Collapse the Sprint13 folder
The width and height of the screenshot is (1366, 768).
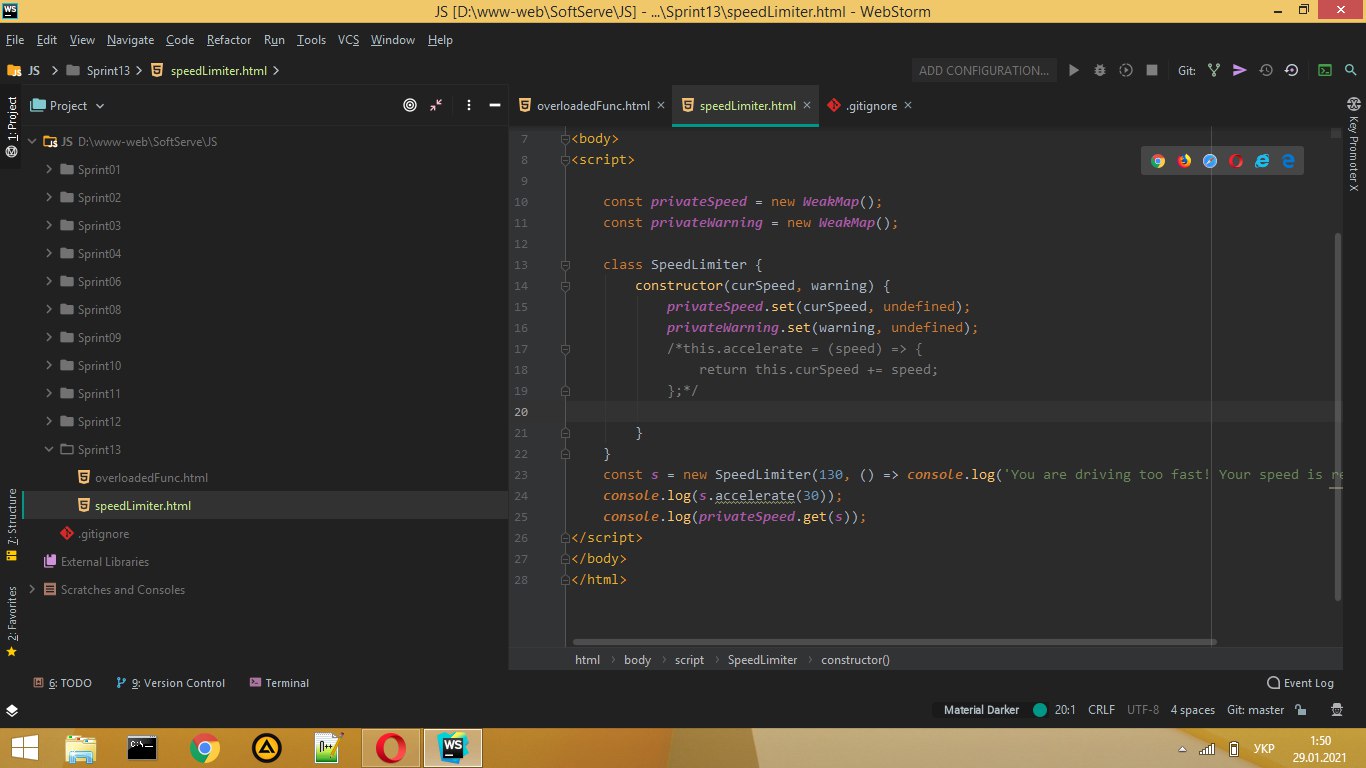coord(49,450)
